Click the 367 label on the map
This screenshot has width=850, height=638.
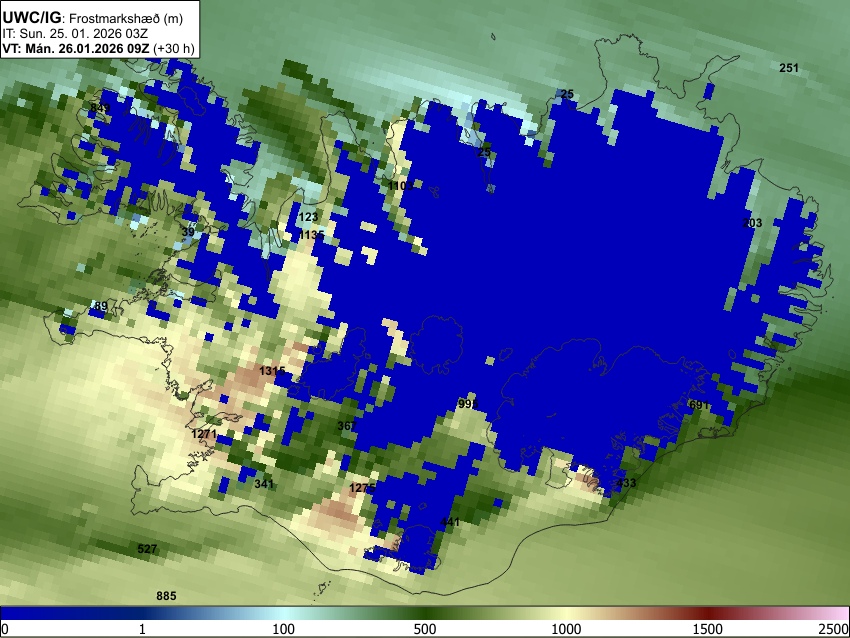click(x=347, y=426)
